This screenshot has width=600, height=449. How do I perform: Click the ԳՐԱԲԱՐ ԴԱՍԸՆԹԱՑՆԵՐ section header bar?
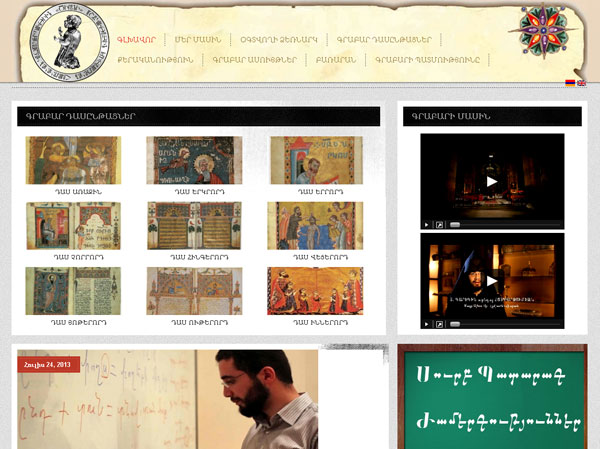(x=199, y=116)
